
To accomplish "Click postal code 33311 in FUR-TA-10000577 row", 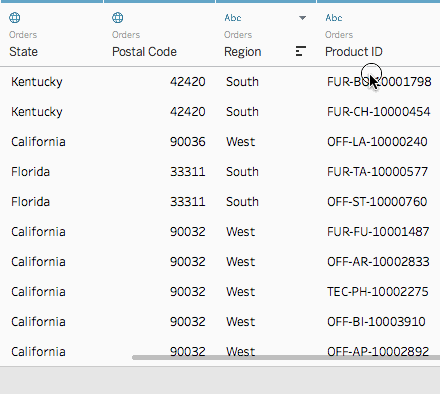I will pyautogui.click(x=188, y=172).
